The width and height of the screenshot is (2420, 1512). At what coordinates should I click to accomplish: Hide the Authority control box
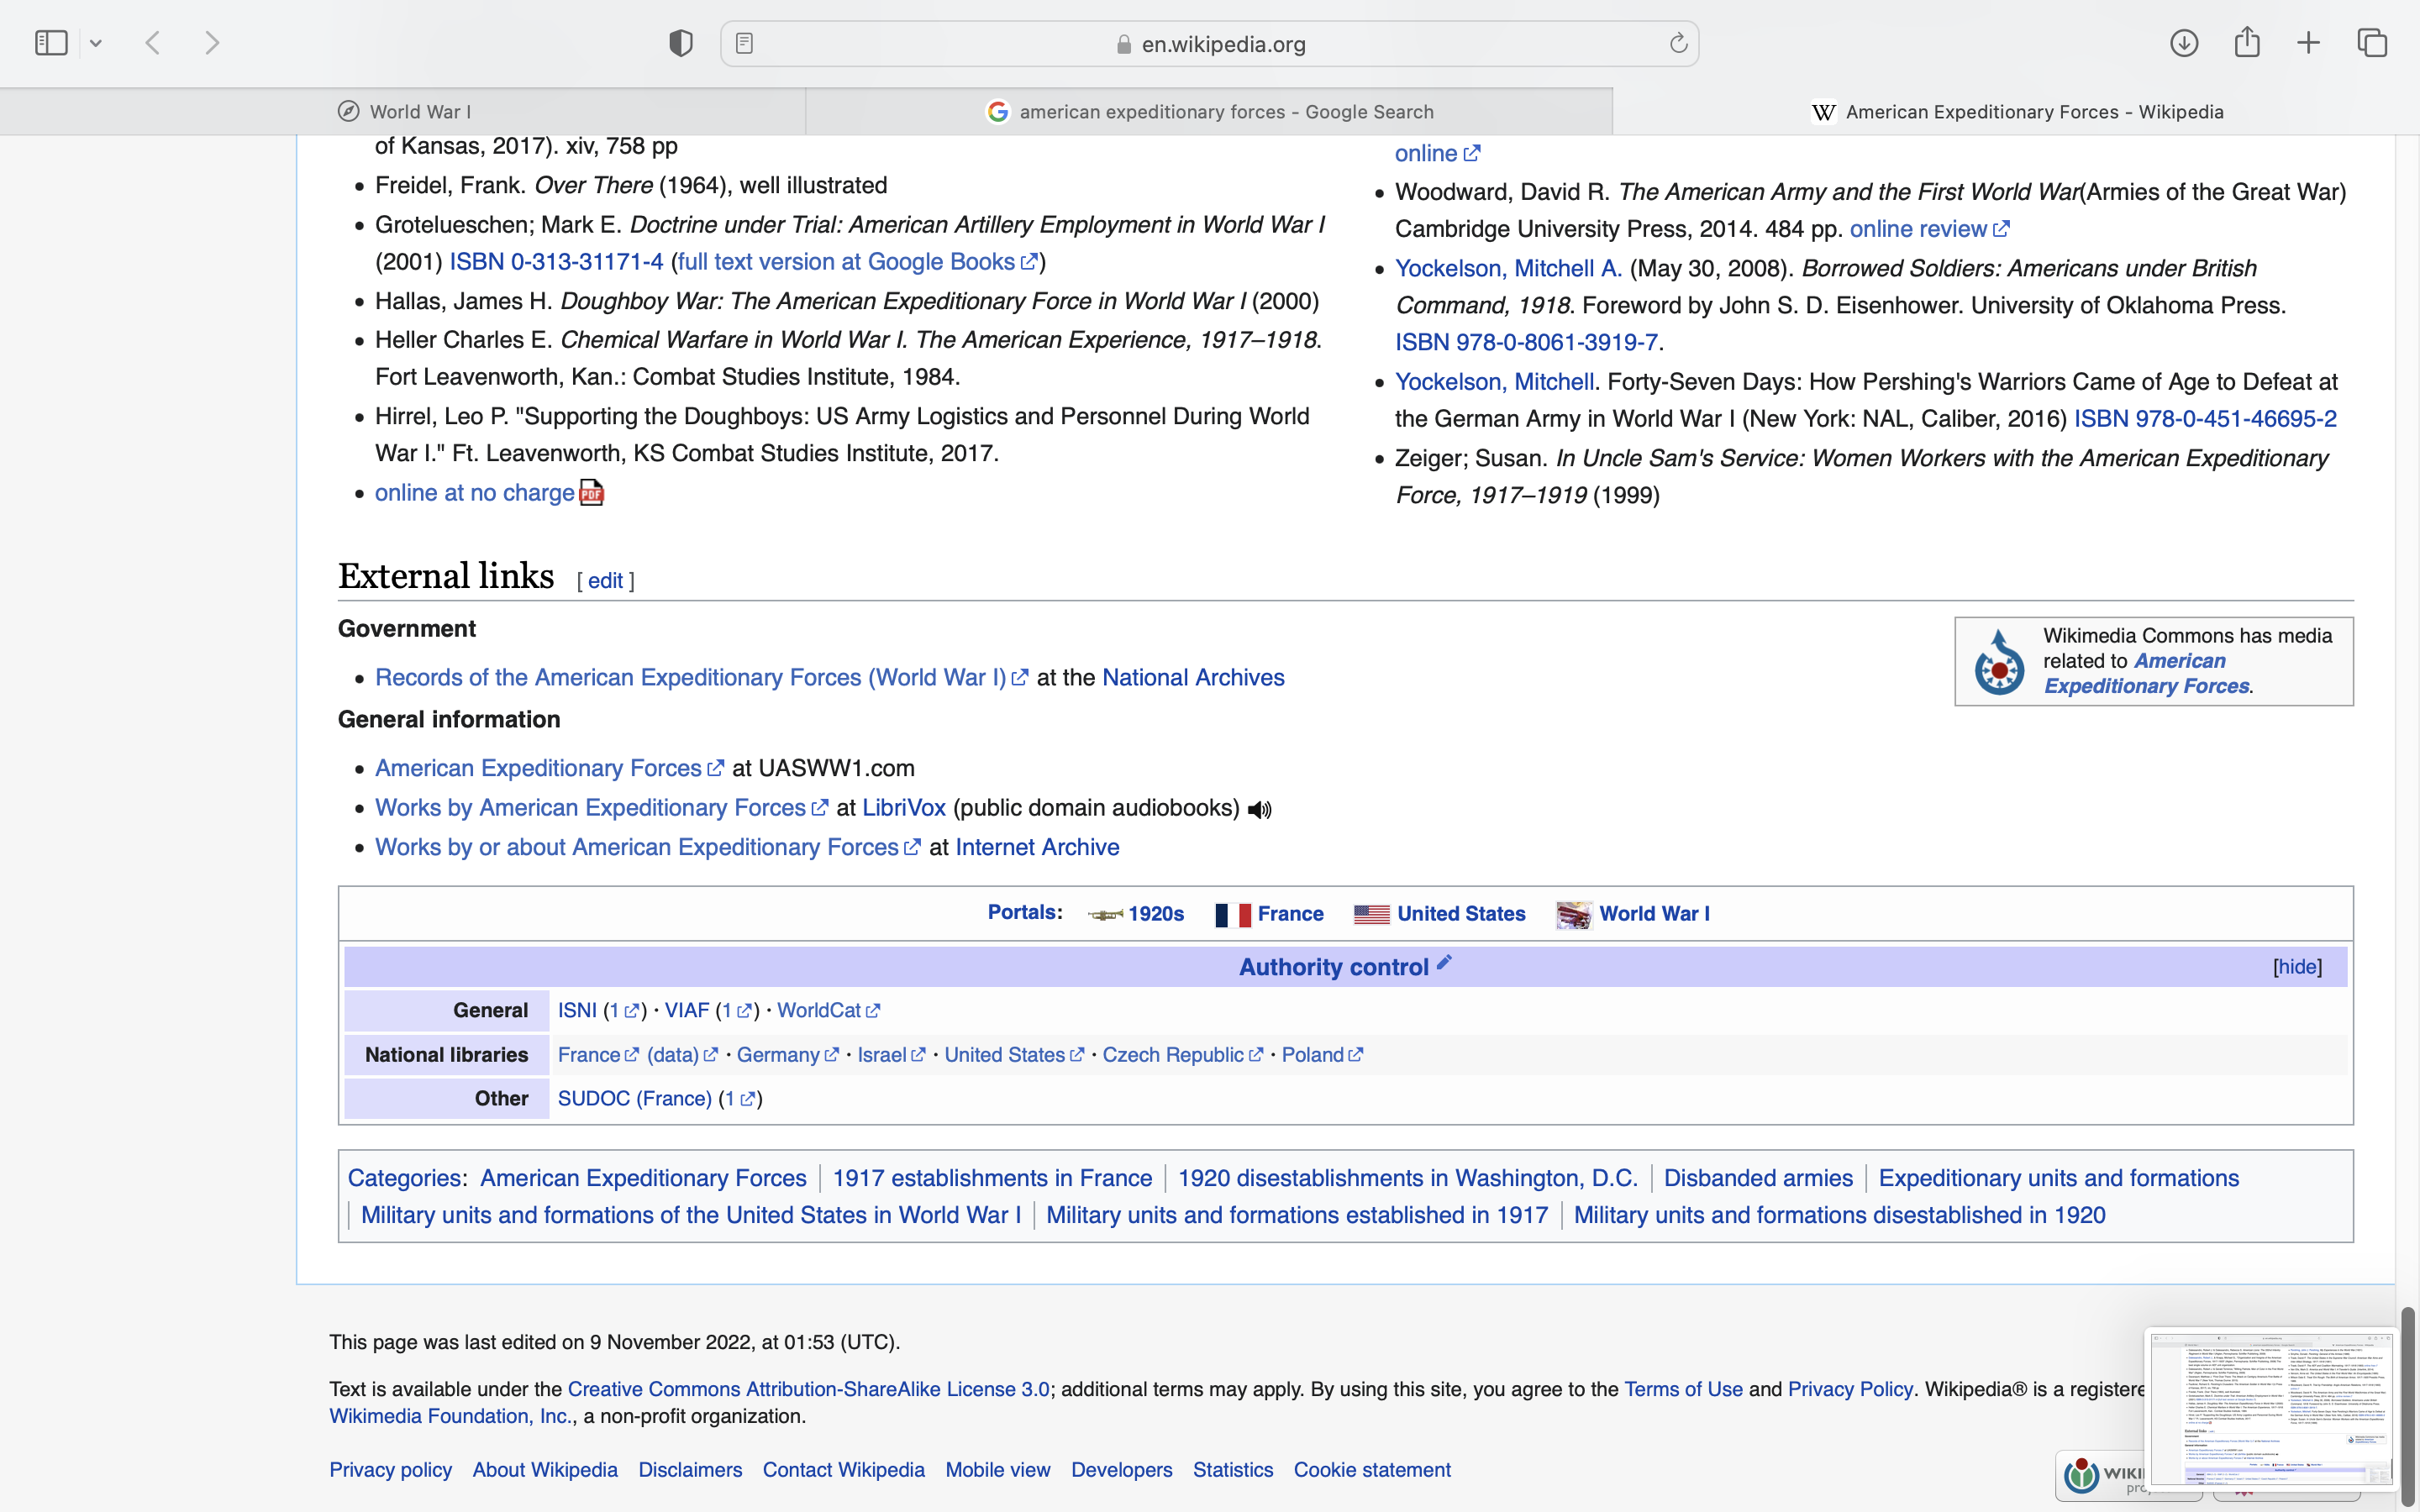[x=2297, y=967]
